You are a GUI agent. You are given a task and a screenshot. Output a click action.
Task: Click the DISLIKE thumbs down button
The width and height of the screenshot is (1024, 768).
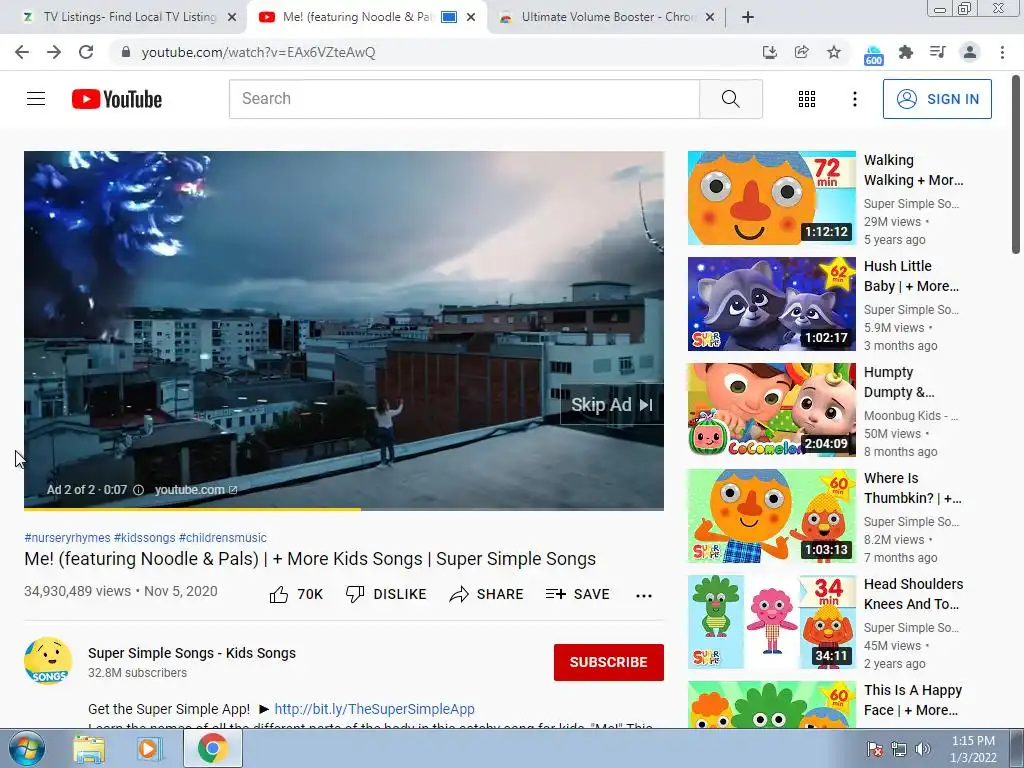386,594
